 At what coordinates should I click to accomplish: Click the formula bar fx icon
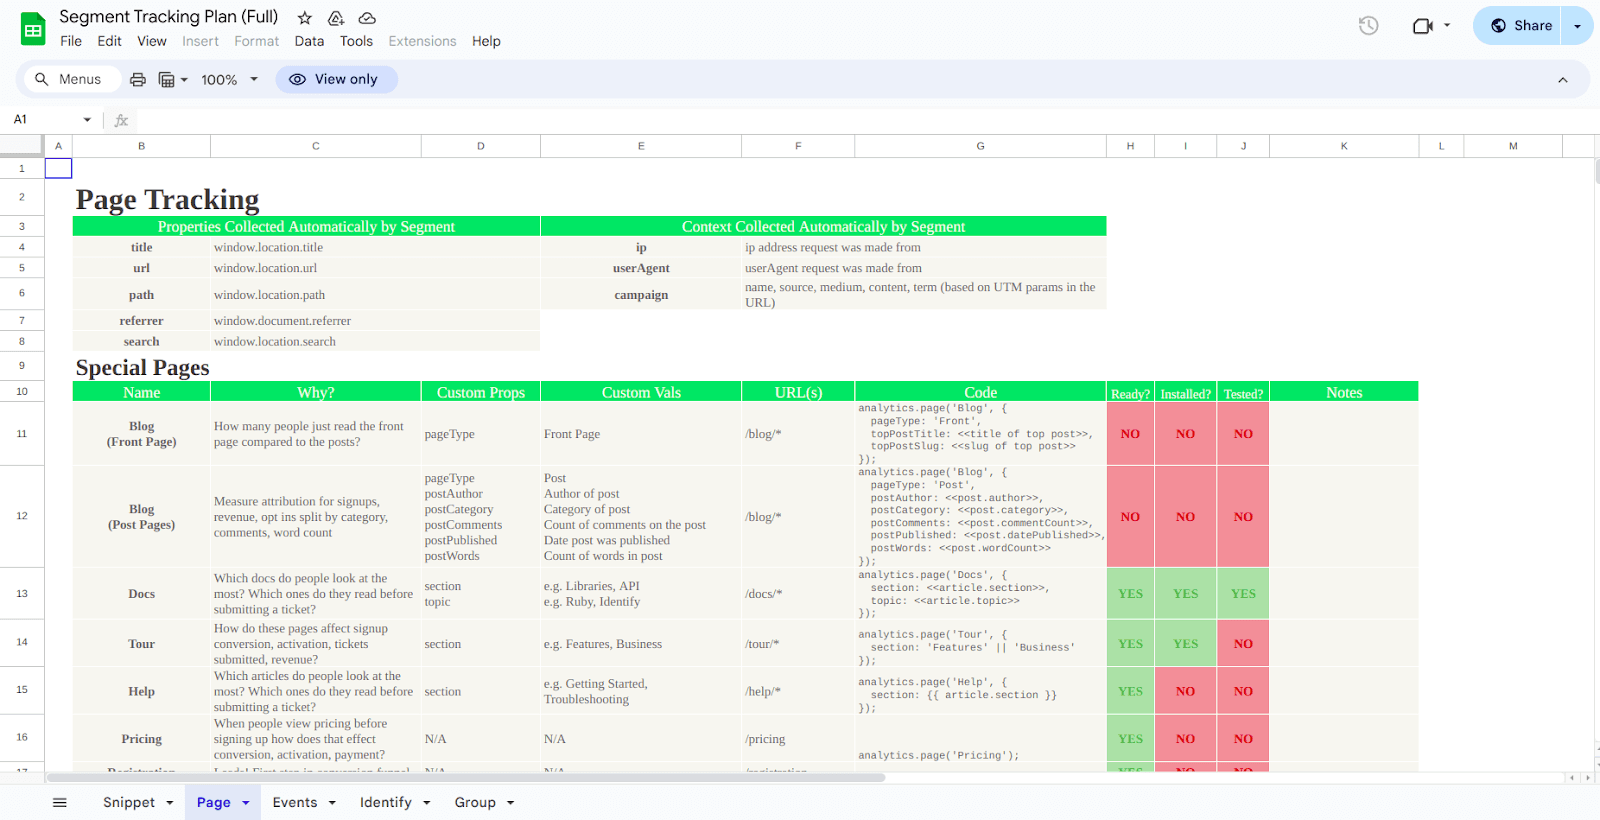tap(121, 120)
